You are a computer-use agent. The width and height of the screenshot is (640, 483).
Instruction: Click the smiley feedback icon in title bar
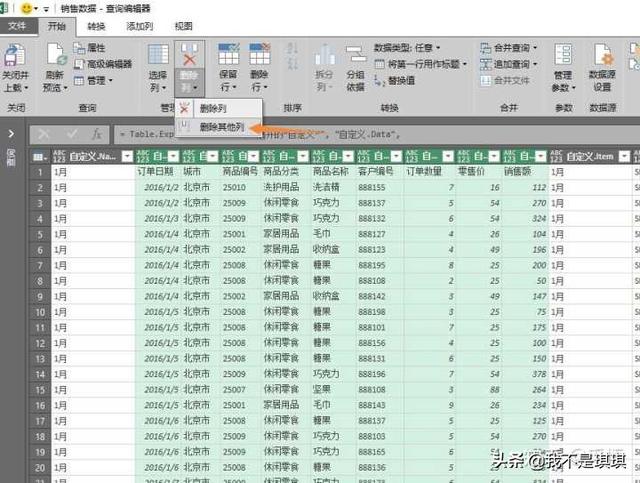[x=27, y=8]
